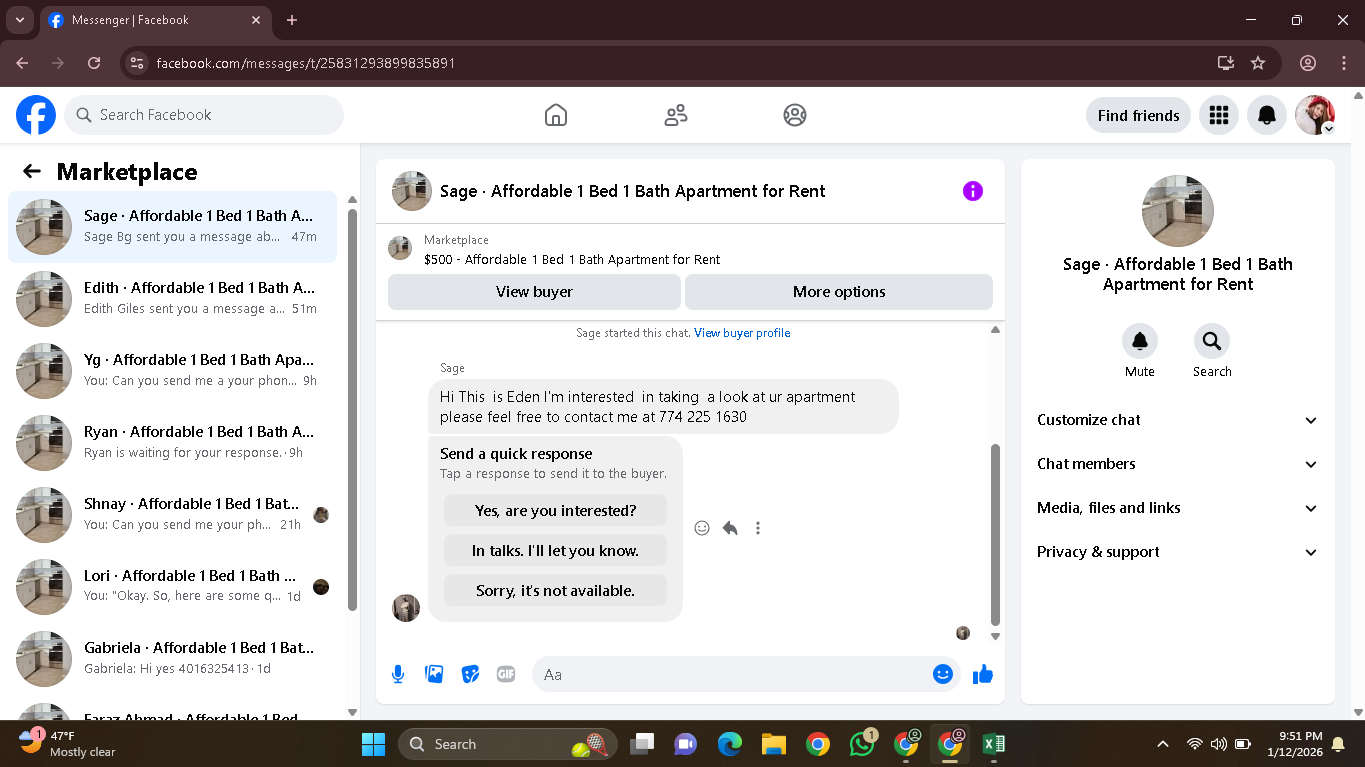Viewport: 1365px width, 767px height.
Task: Expand the Customize chat section
Action: point(1178,420)
